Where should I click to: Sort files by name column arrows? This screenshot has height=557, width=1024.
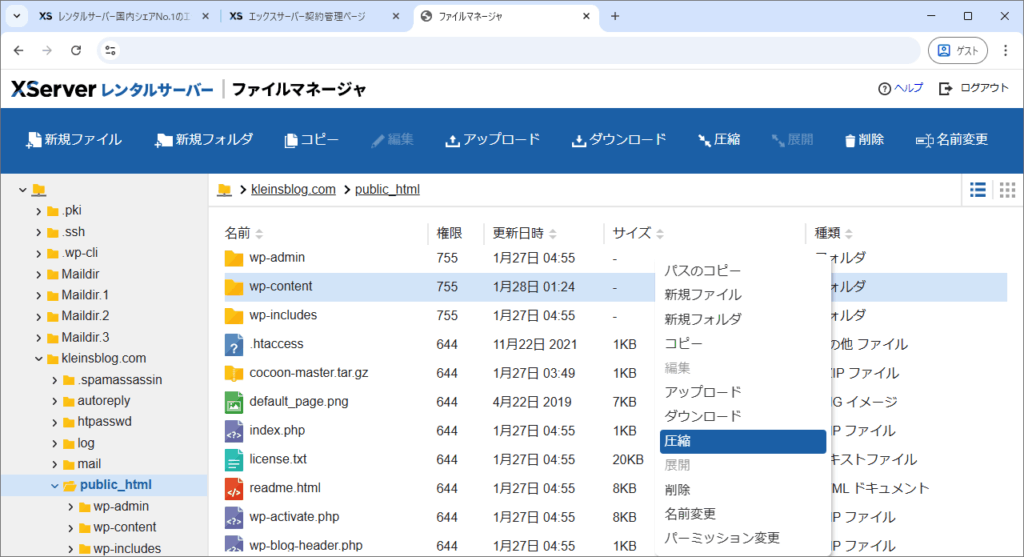260,234
